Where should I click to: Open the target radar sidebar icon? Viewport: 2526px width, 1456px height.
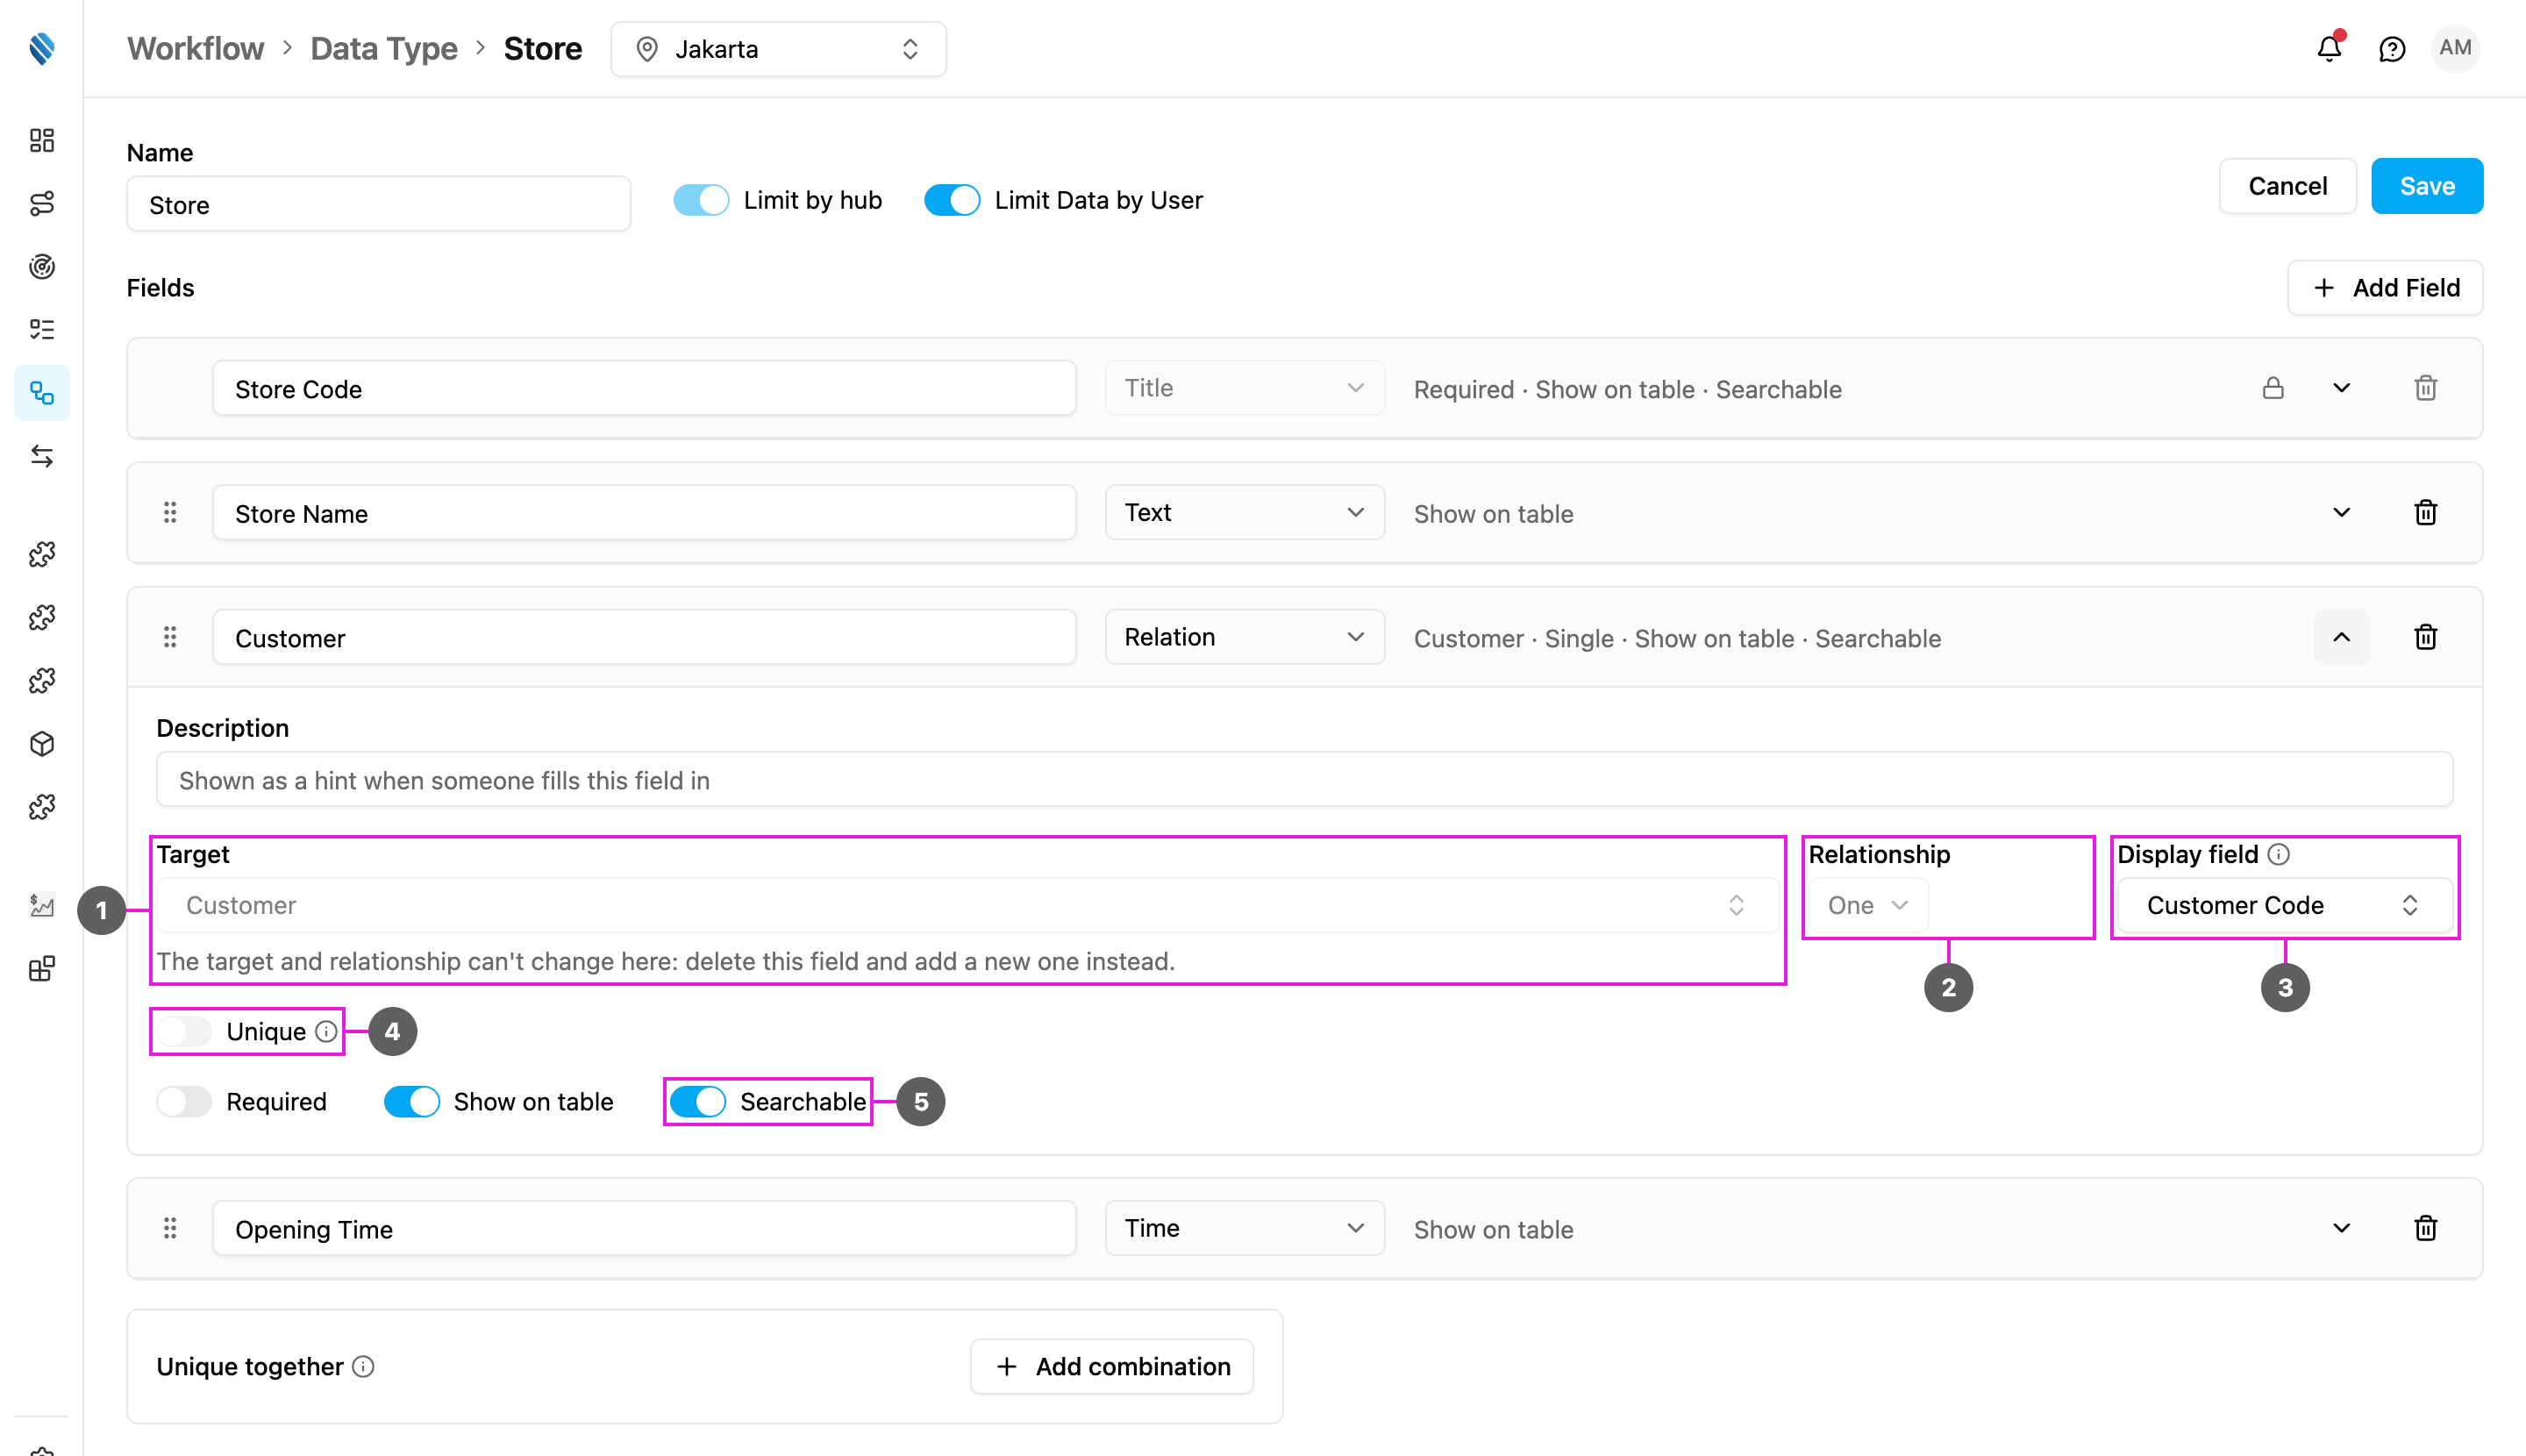pyautogui.click(x=42, y=266)
